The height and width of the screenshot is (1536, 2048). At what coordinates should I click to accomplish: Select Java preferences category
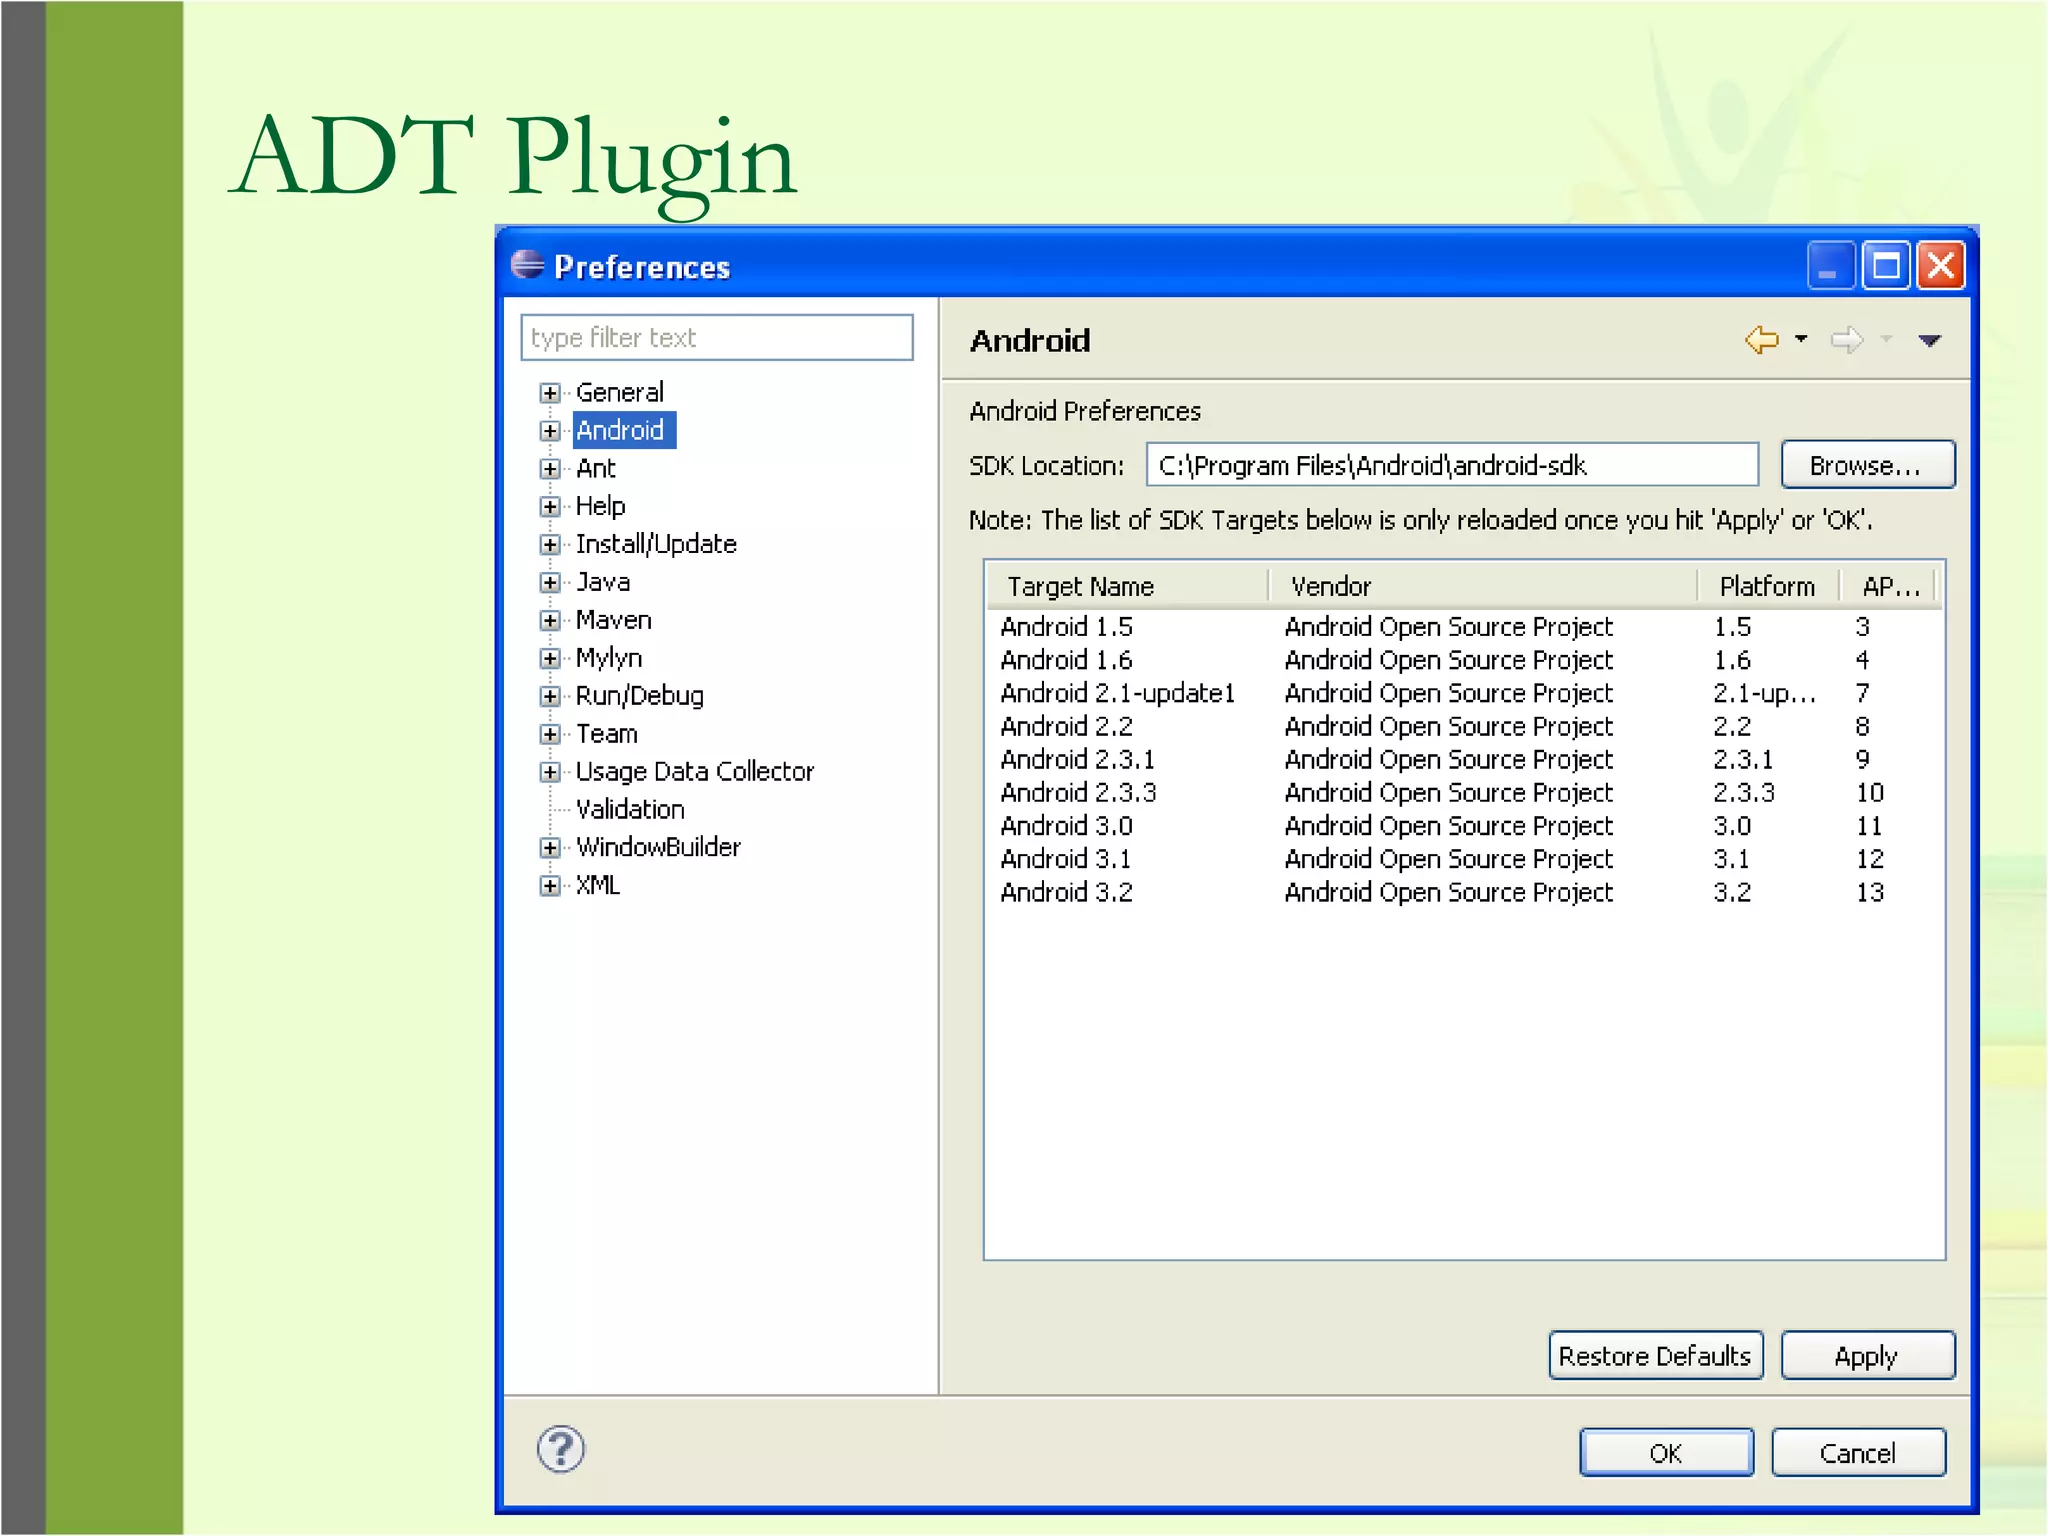(x=603, y=582)
